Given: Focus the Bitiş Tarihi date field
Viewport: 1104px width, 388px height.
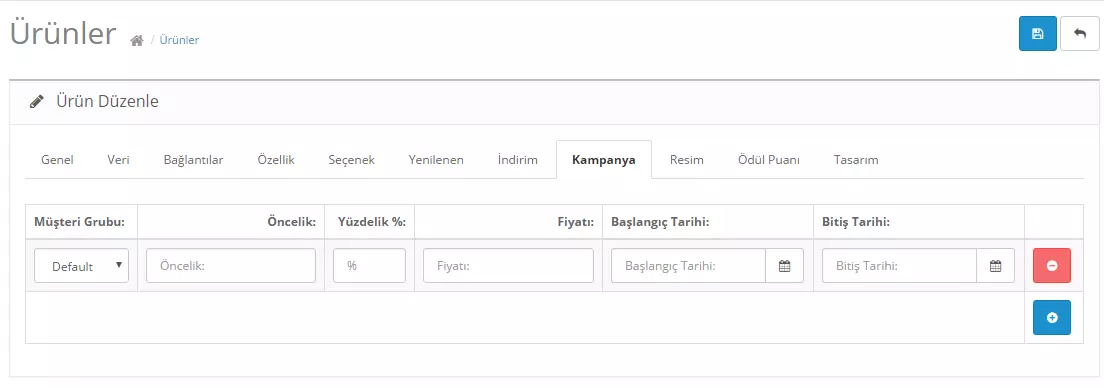Looking at the screenshot, I should pos(899,266).
